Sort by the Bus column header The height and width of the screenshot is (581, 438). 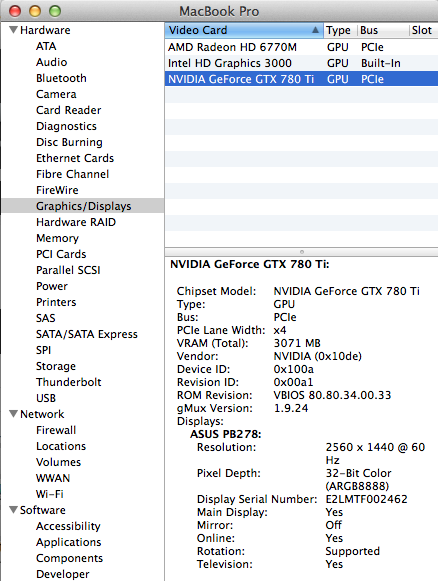pyautogui.click(x=384, y=30)
